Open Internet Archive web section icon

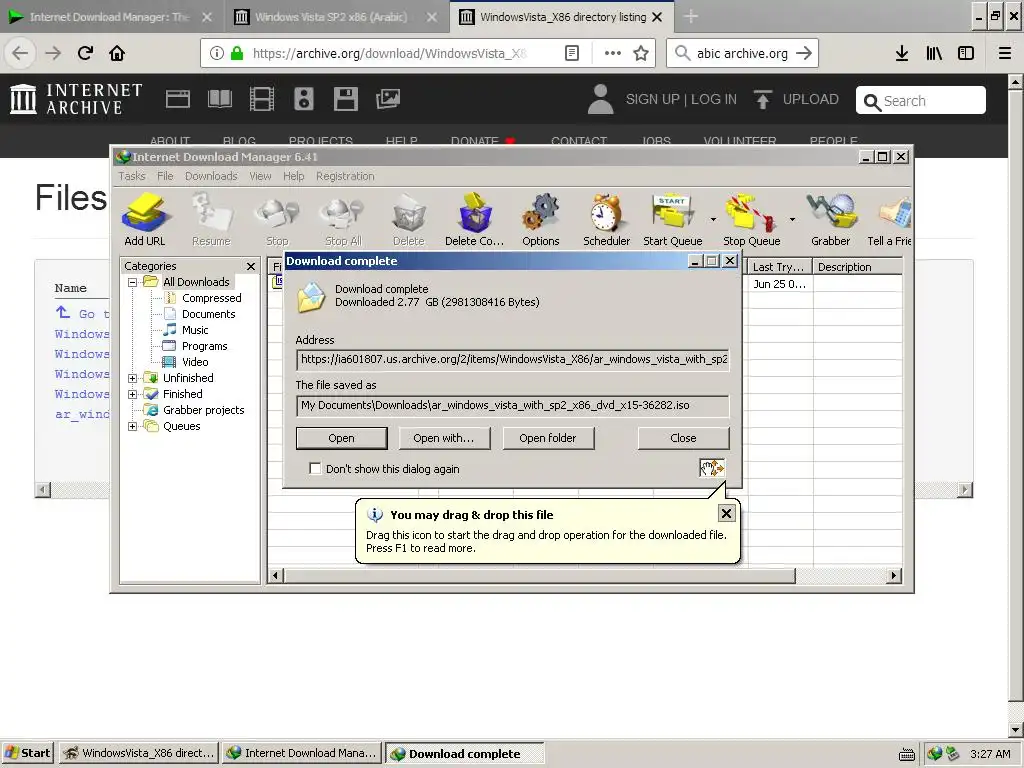(178, 99)
